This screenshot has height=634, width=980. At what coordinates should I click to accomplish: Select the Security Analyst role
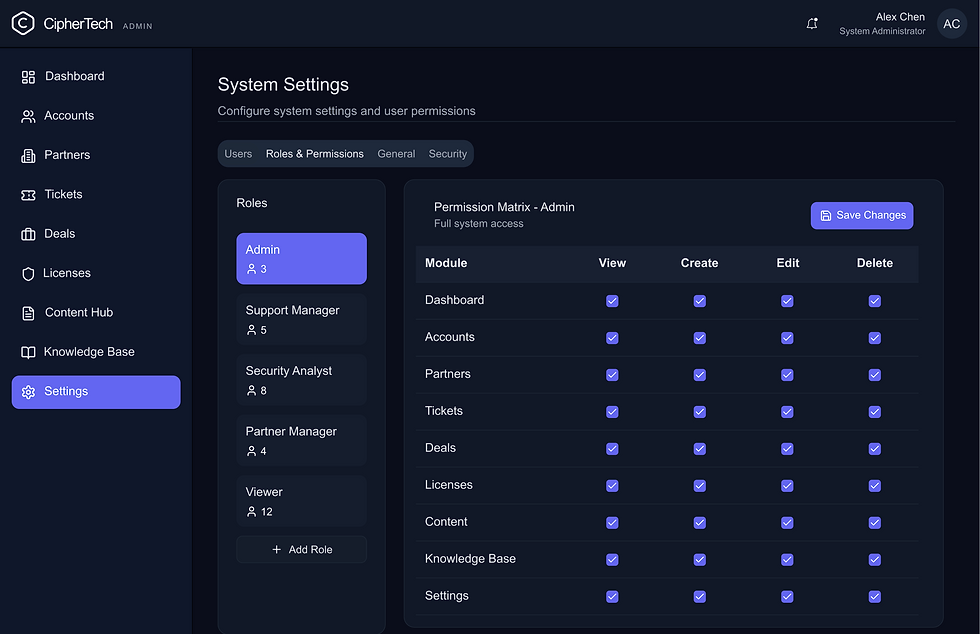[x=301, y=380]
